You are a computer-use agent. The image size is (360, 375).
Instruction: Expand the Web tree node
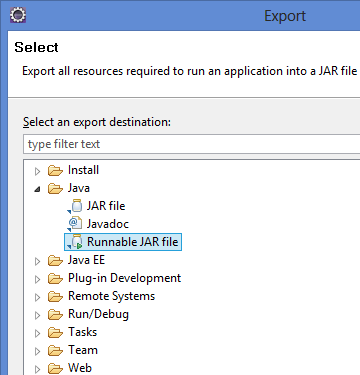pos(37,369)
